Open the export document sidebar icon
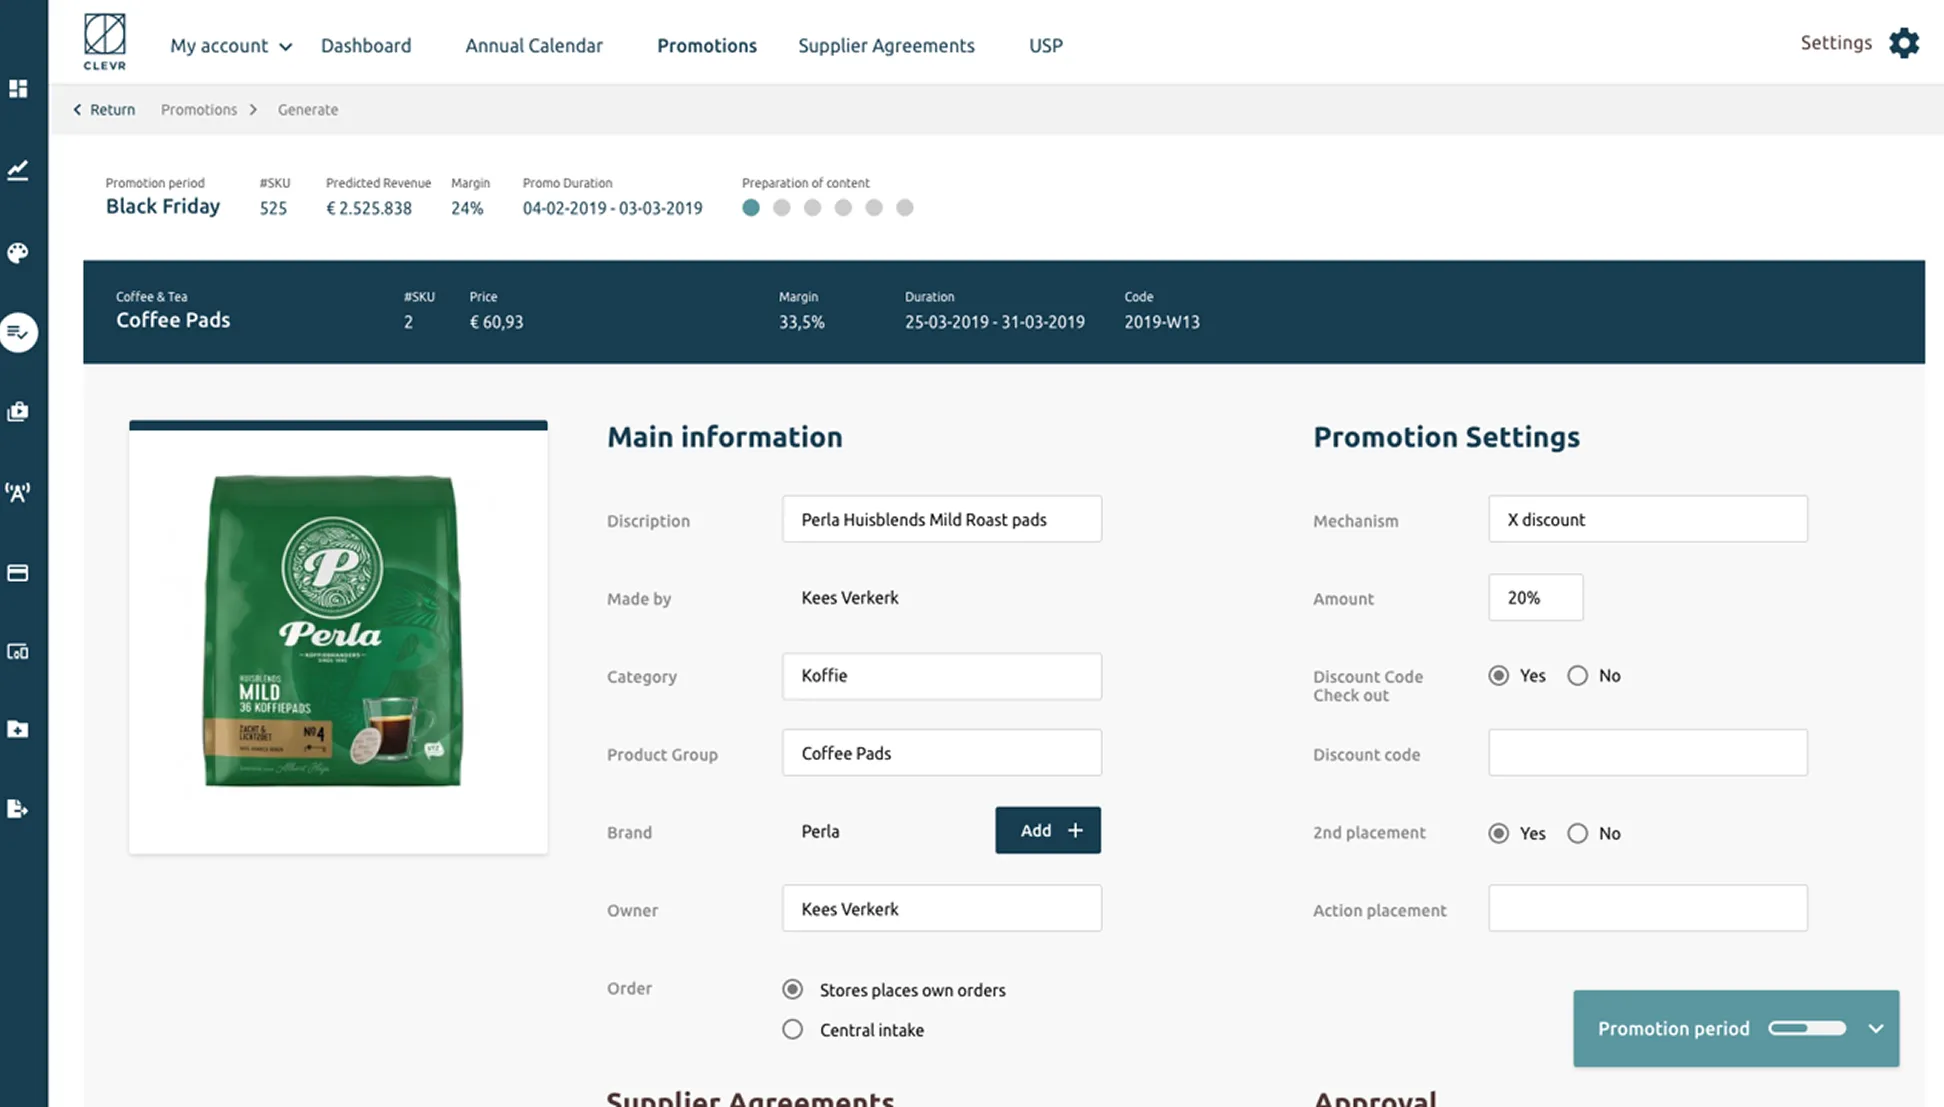 (x=18, y=809)
